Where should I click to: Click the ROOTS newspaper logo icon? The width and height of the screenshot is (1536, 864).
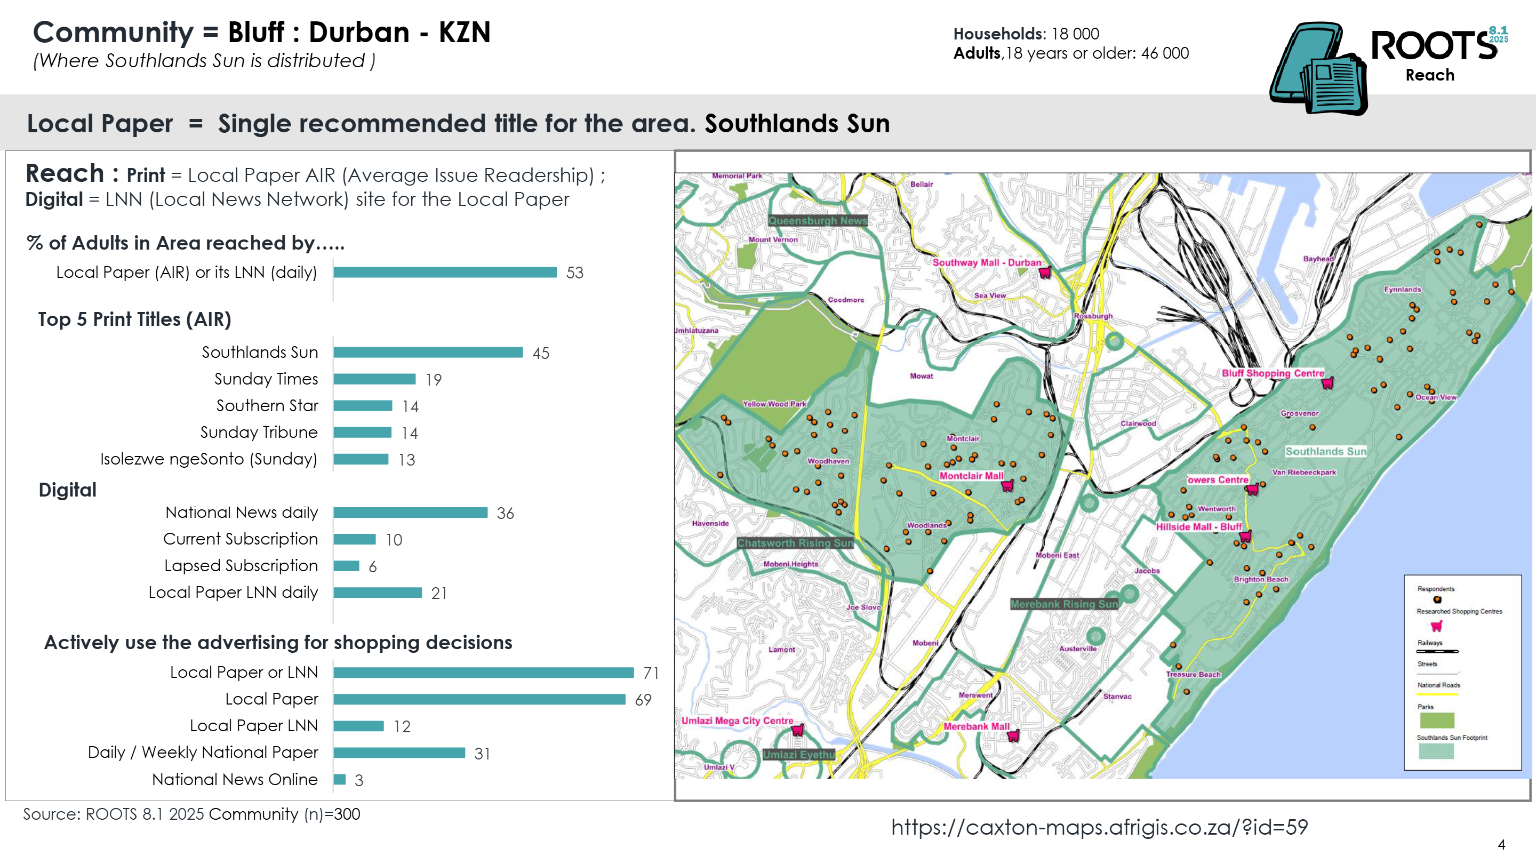tap(1318, 69)
